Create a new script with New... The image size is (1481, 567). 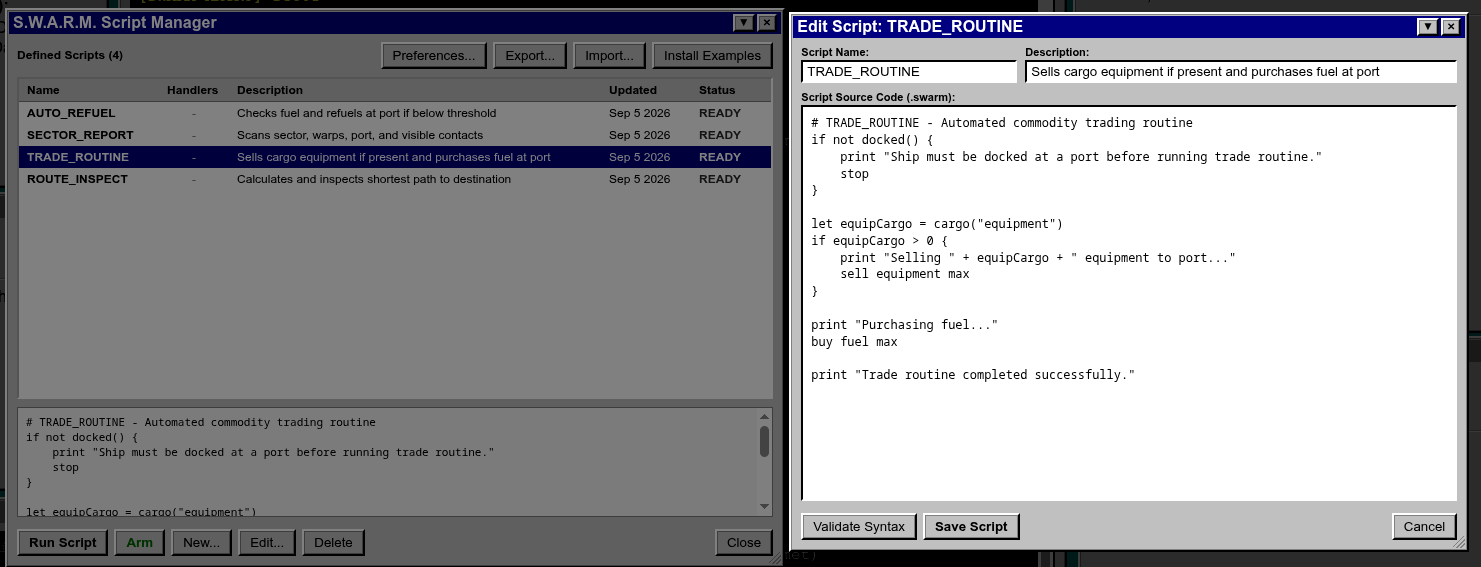click(x=202, y=542)
